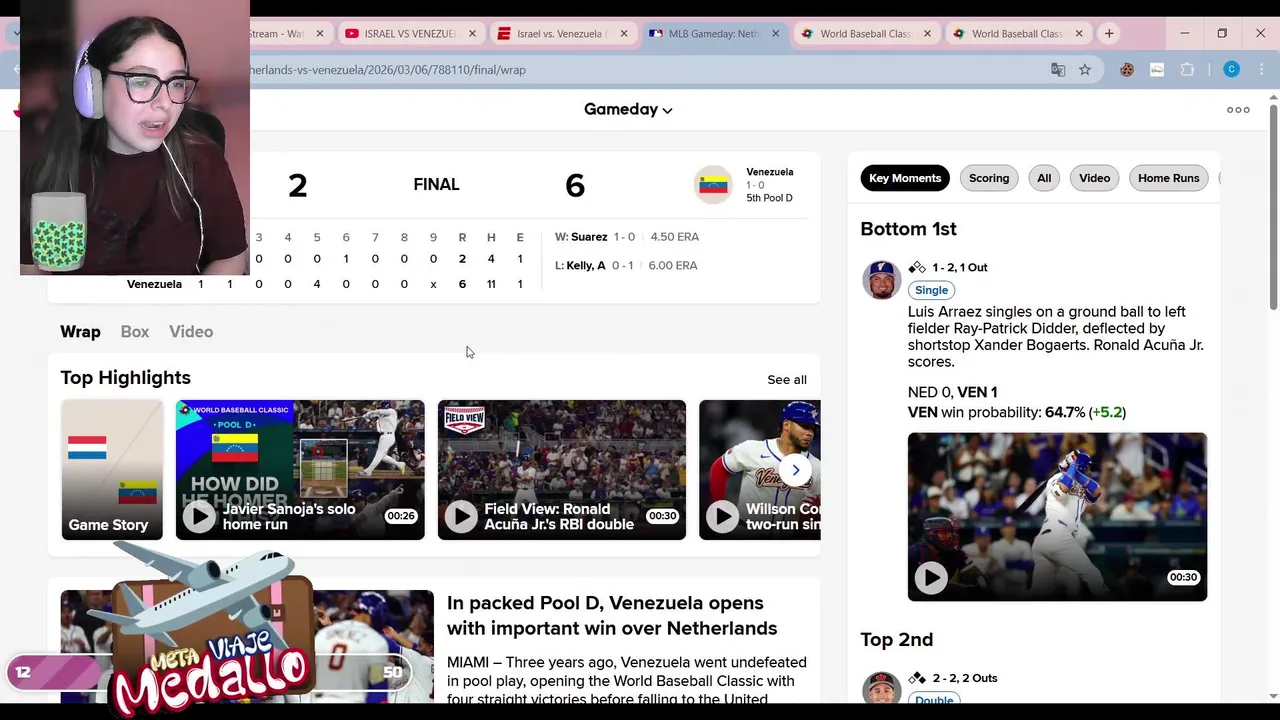Open the Gameday dropdown menu
Screen dimensions: 1280x720
point(628,109)
